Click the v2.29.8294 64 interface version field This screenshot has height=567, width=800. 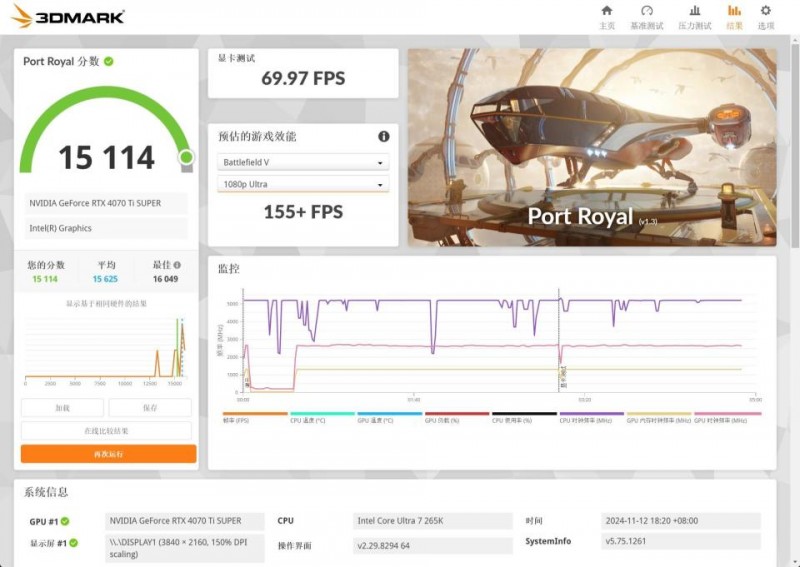coord(433,546)
